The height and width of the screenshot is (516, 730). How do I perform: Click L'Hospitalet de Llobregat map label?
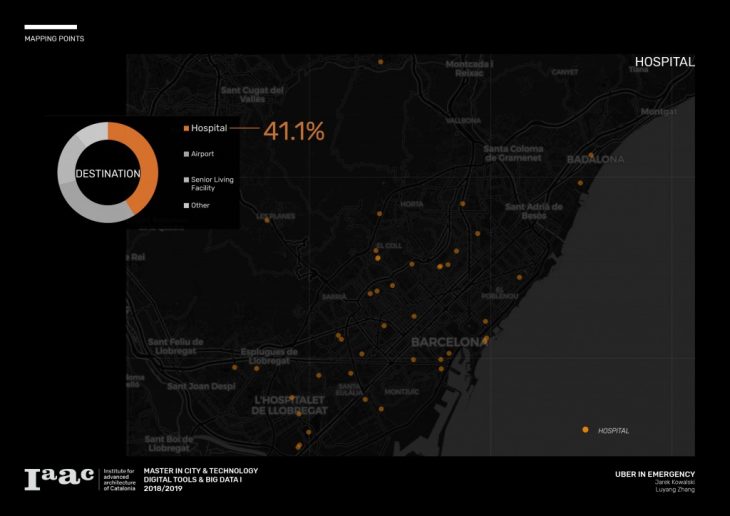[x=289, y=405]
